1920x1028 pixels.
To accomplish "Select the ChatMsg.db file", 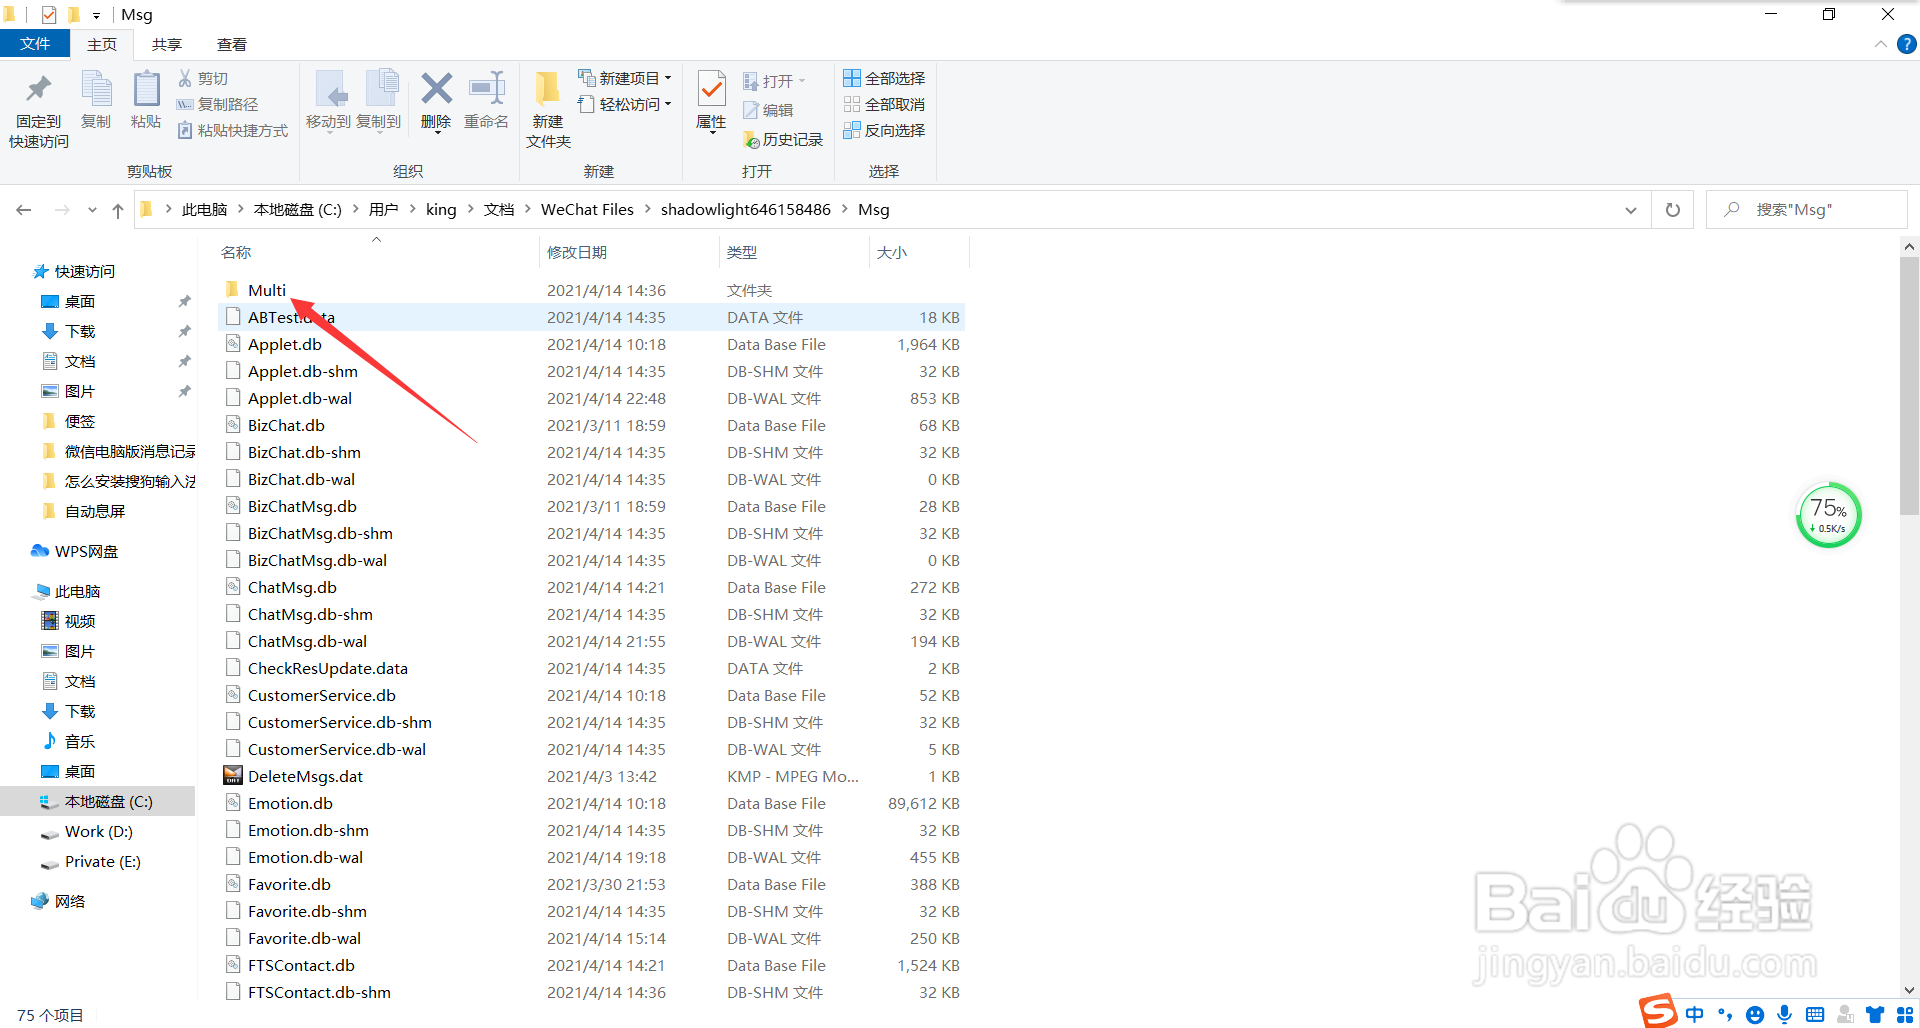I will coord(292,587).
